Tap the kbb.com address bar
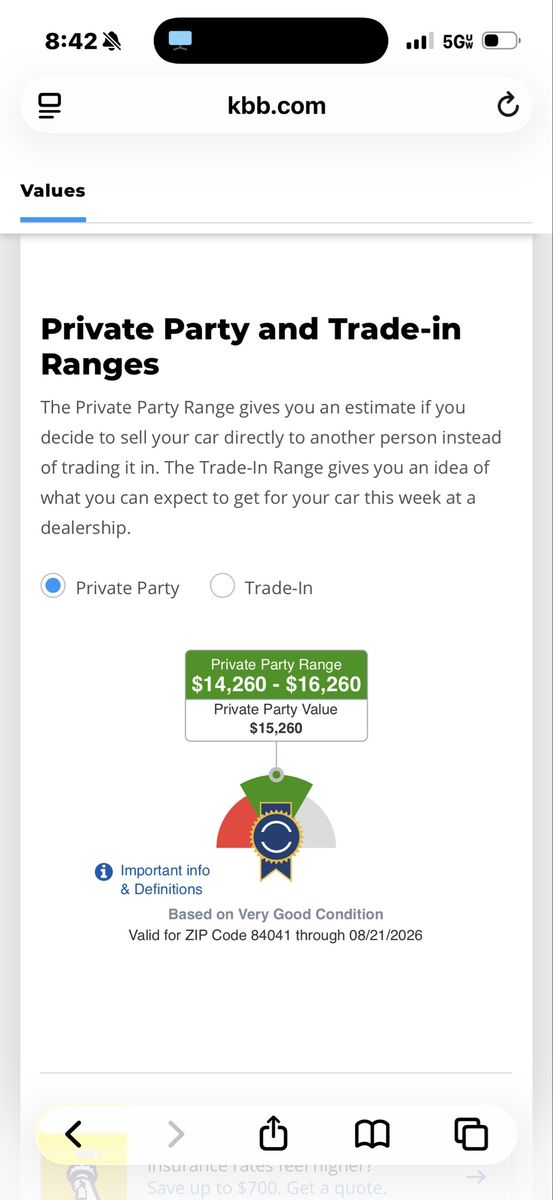Screen dimensions: 553x1200 pyautogui.click(x=276, y=105)
